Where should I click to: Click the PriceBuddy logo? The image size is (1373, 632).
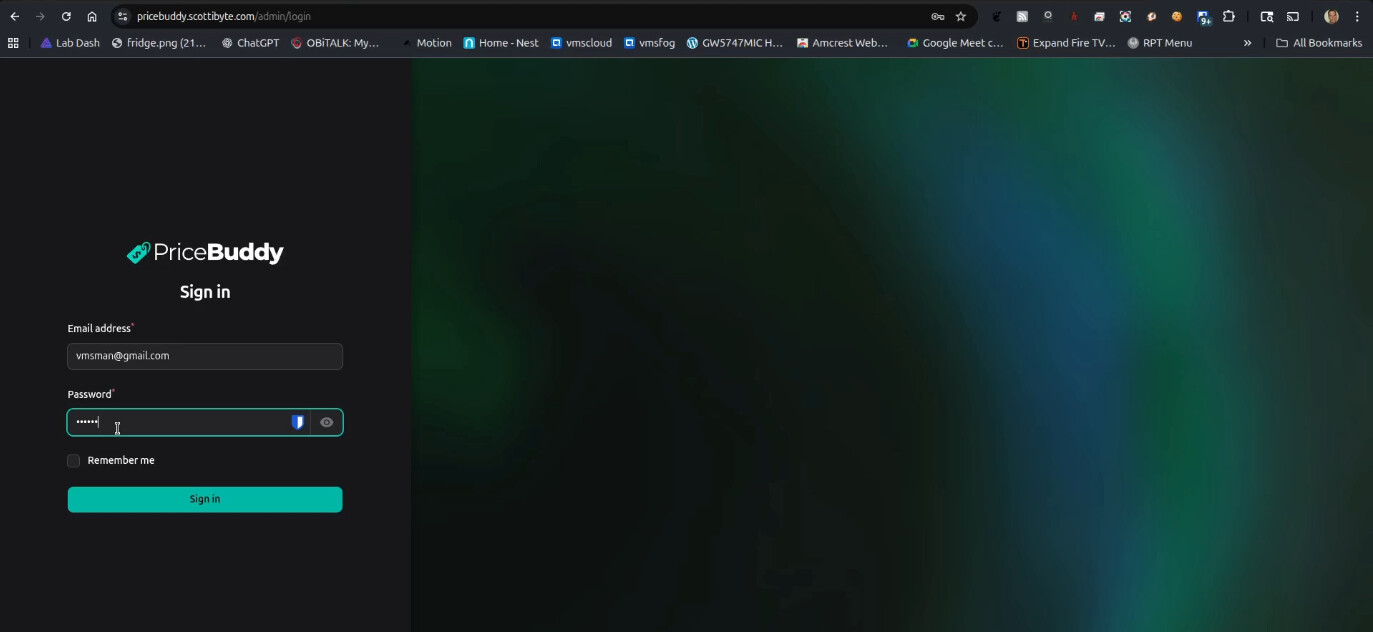tap(205, 253)
